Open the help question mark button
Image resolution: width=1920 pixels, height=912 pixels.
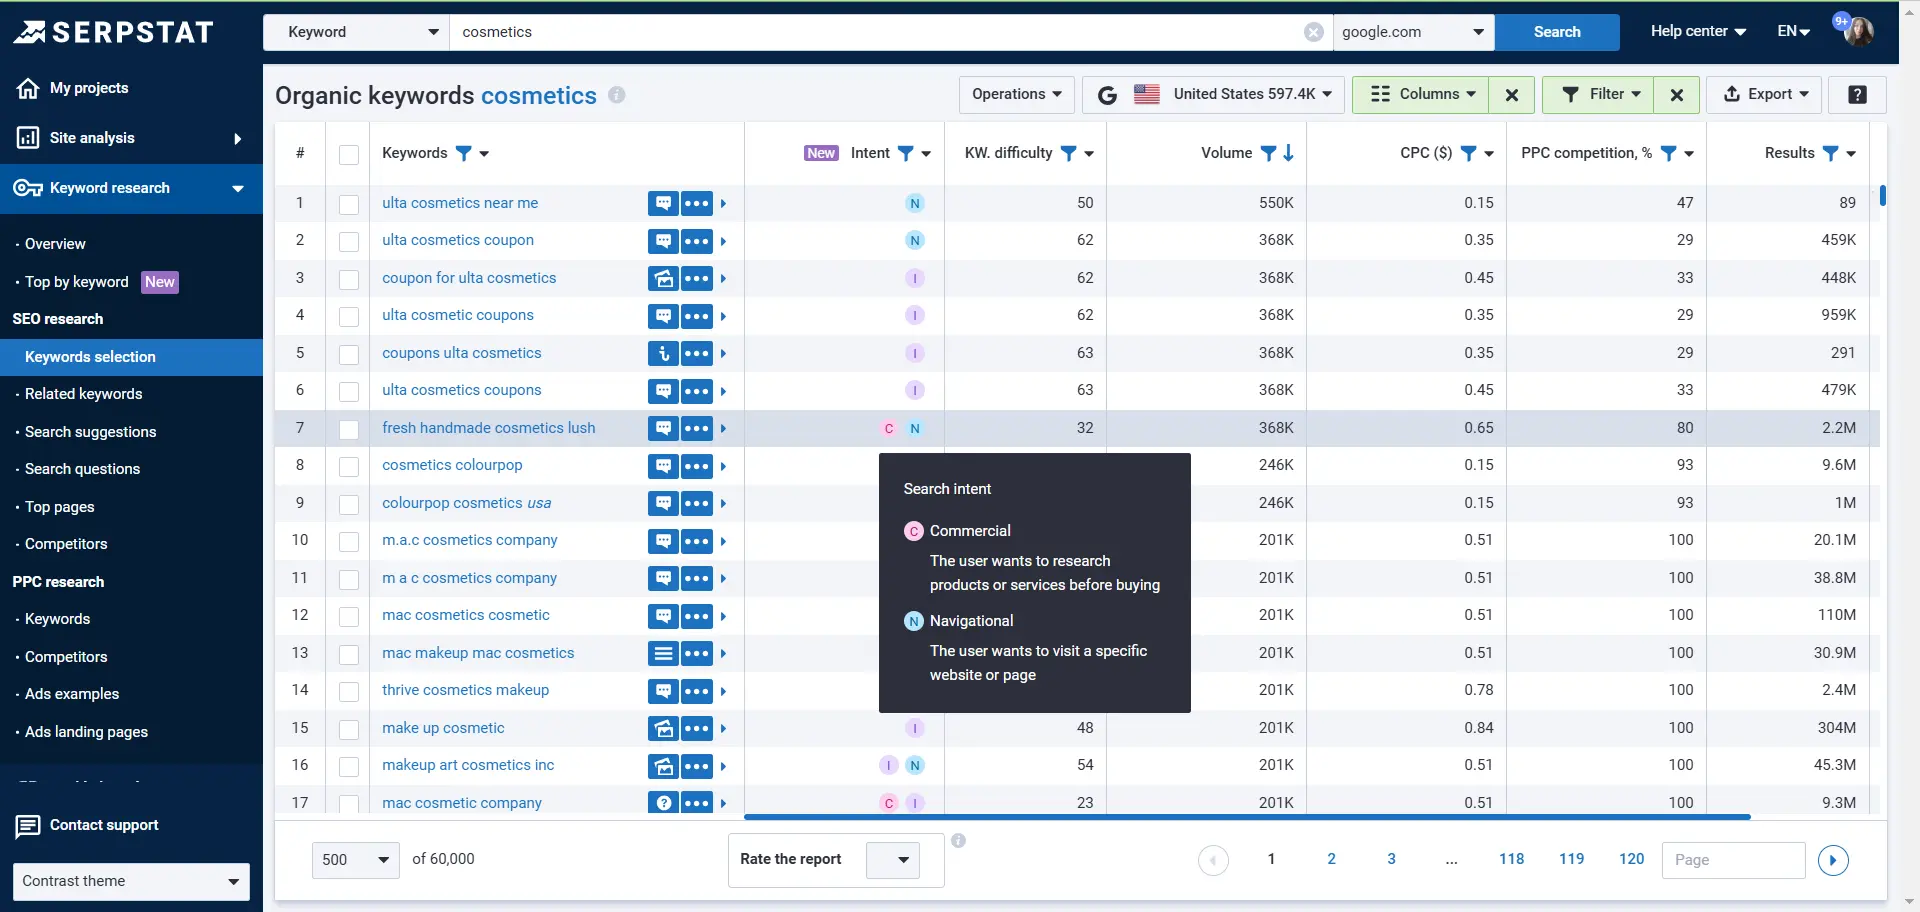1857,95
